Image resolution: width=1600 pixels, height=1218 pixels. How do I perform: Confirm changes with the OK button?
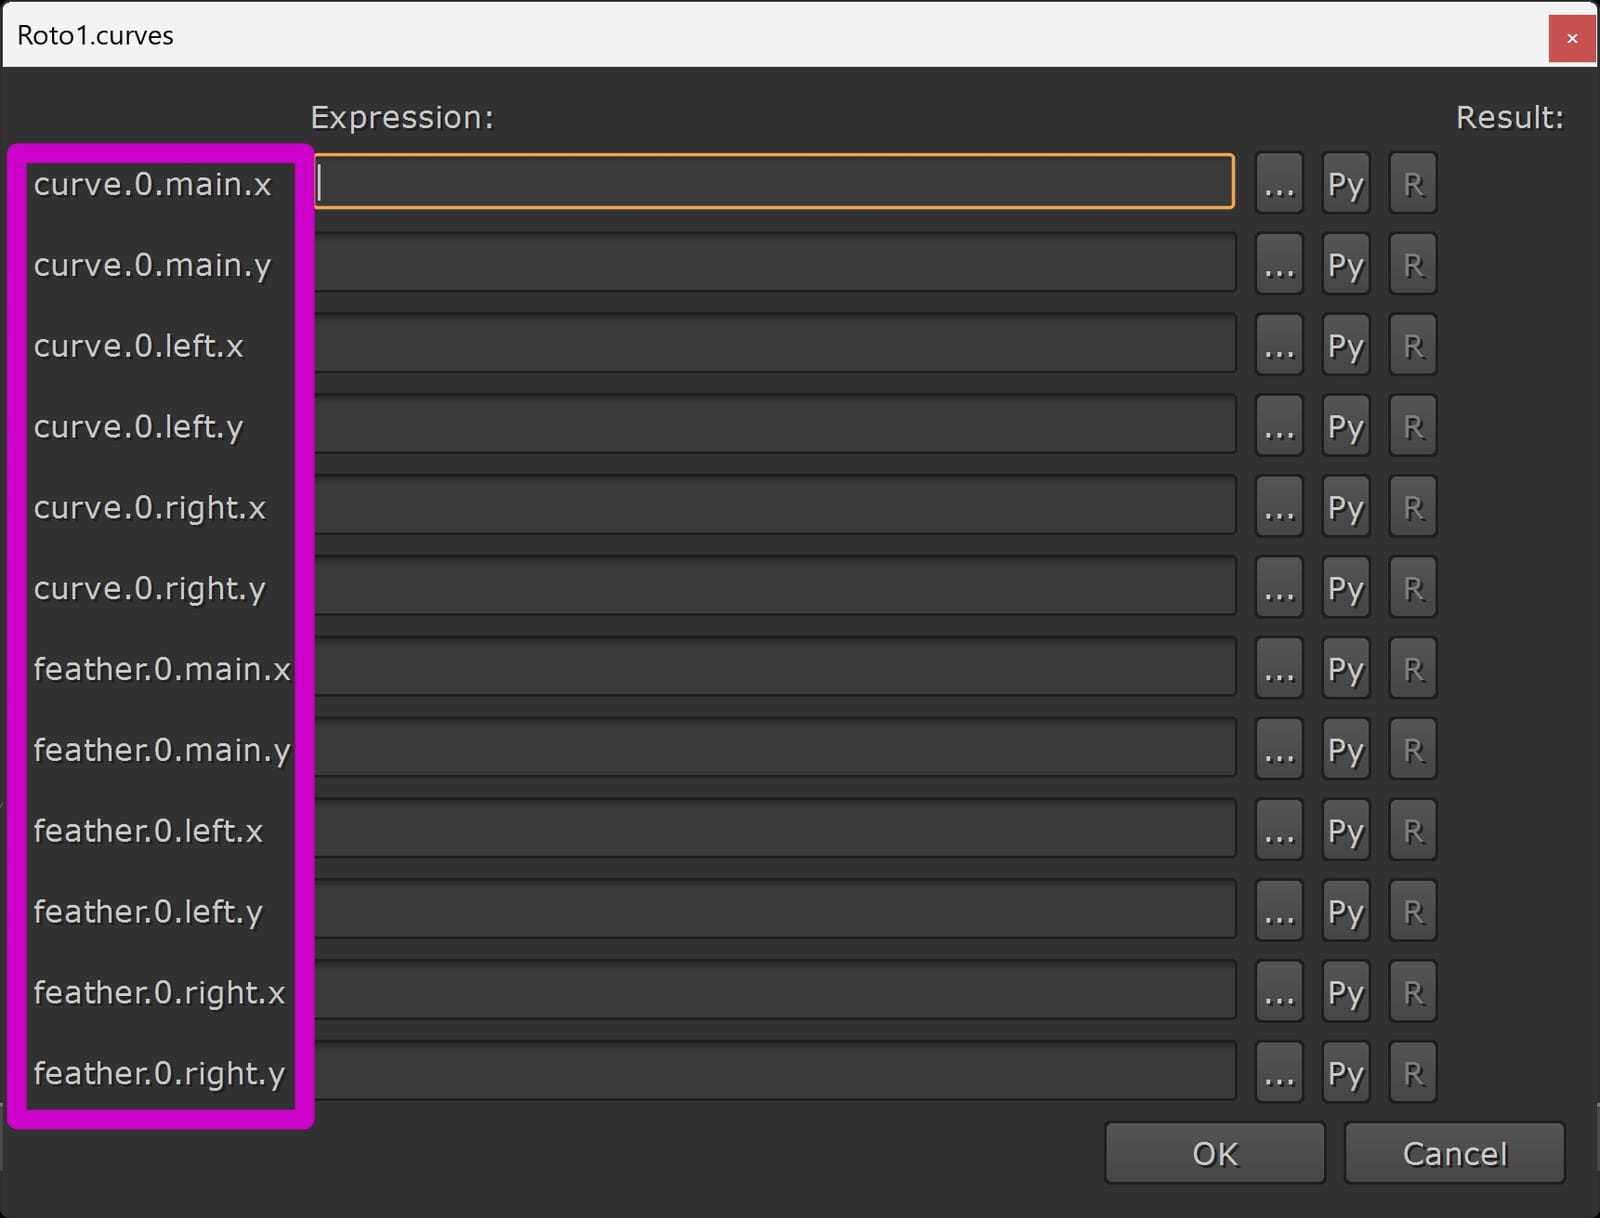pos(1213,1152)
